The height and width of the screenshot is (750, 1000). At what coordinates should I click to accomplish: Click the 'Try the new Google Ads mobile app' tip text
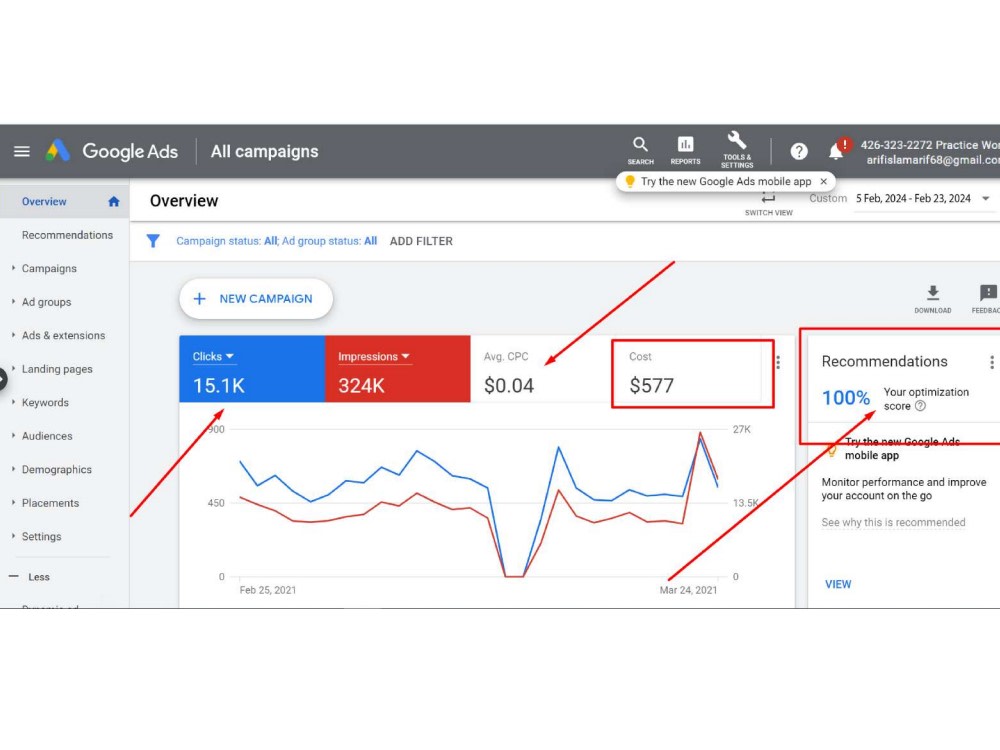tap(726, 181)
